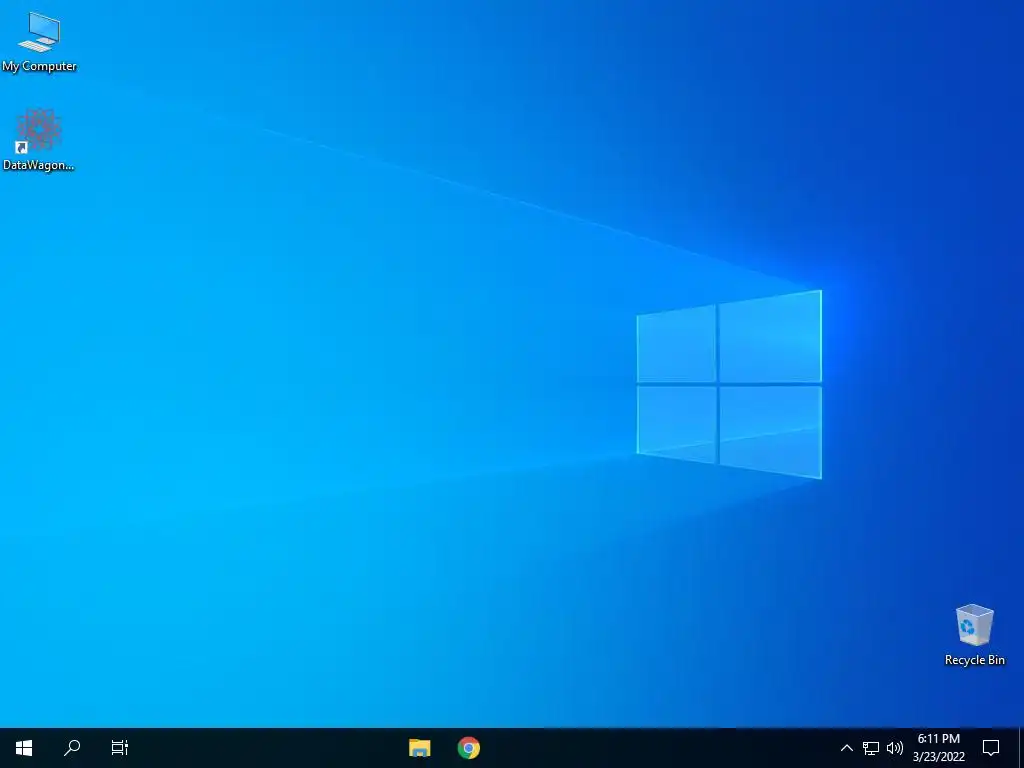Open the Windows Start menu
This screenshot has height=768, width=1024.
24,748
